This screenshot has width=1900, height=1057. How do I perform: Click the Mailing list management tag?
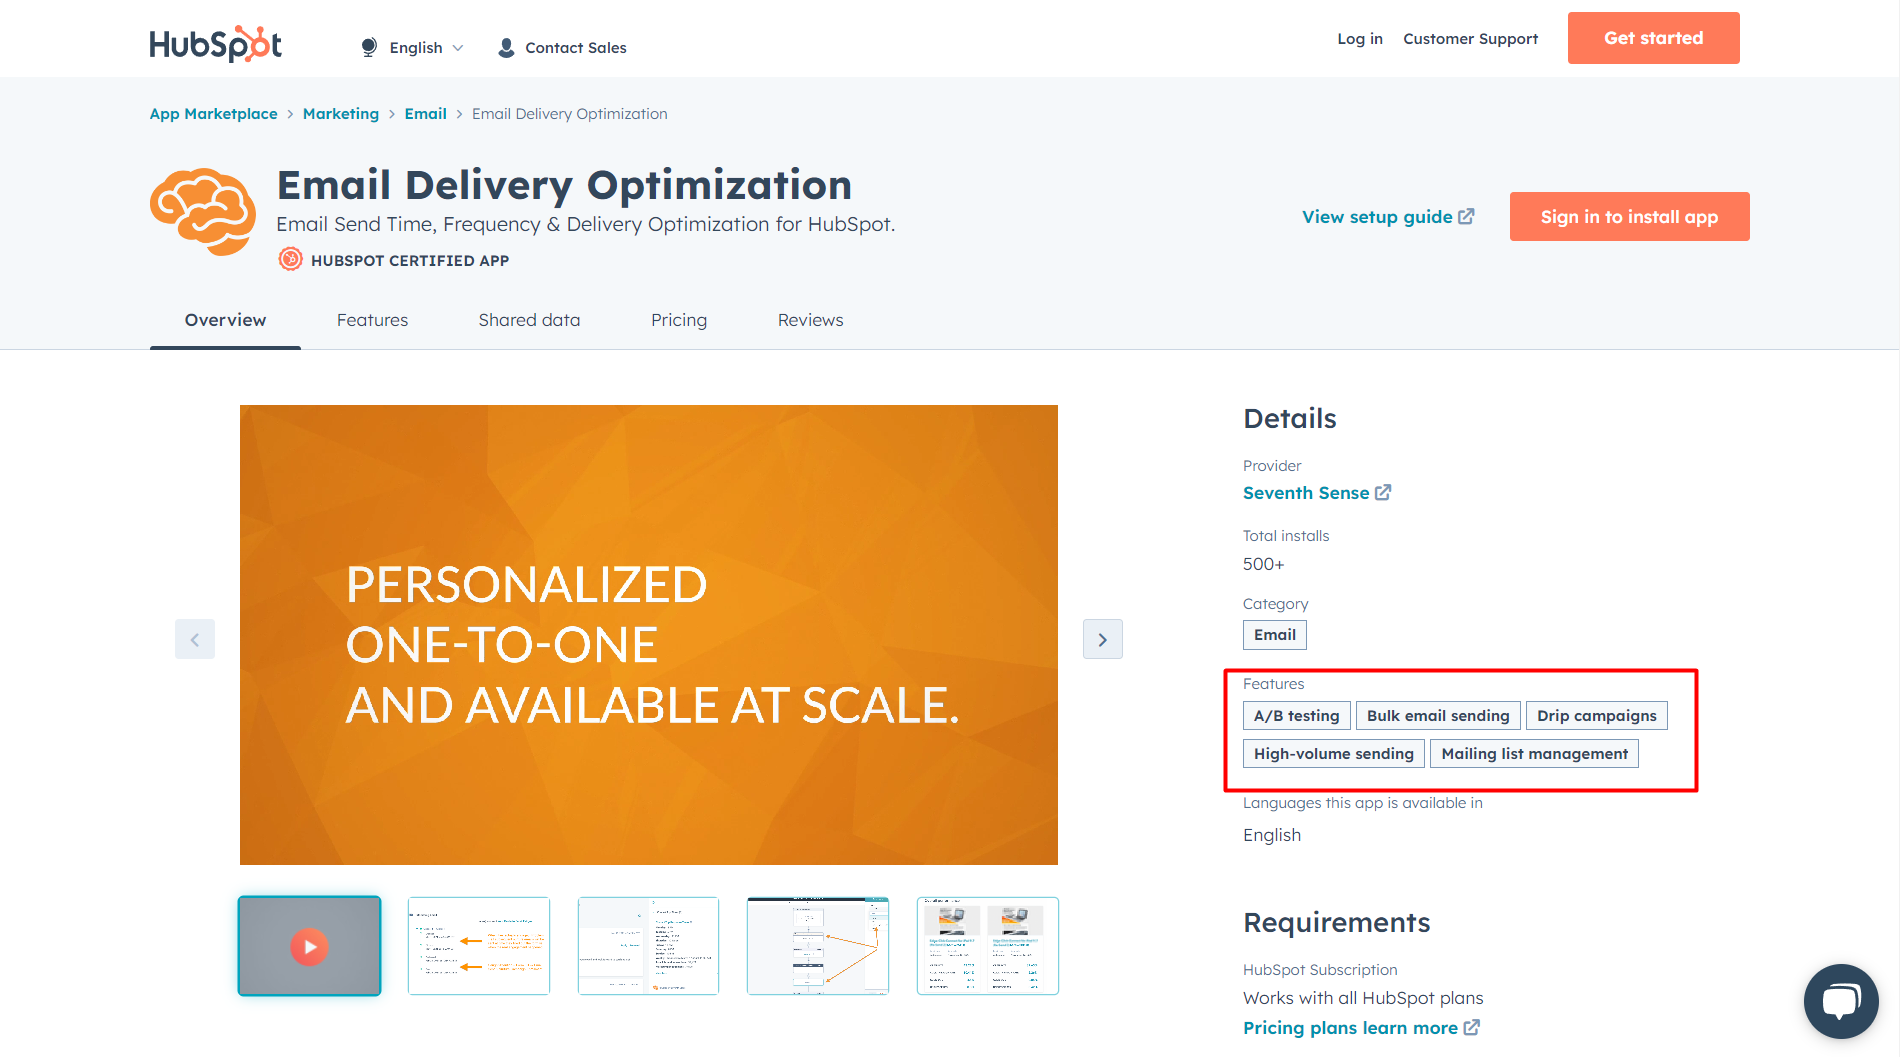[x=1535, y=754]
